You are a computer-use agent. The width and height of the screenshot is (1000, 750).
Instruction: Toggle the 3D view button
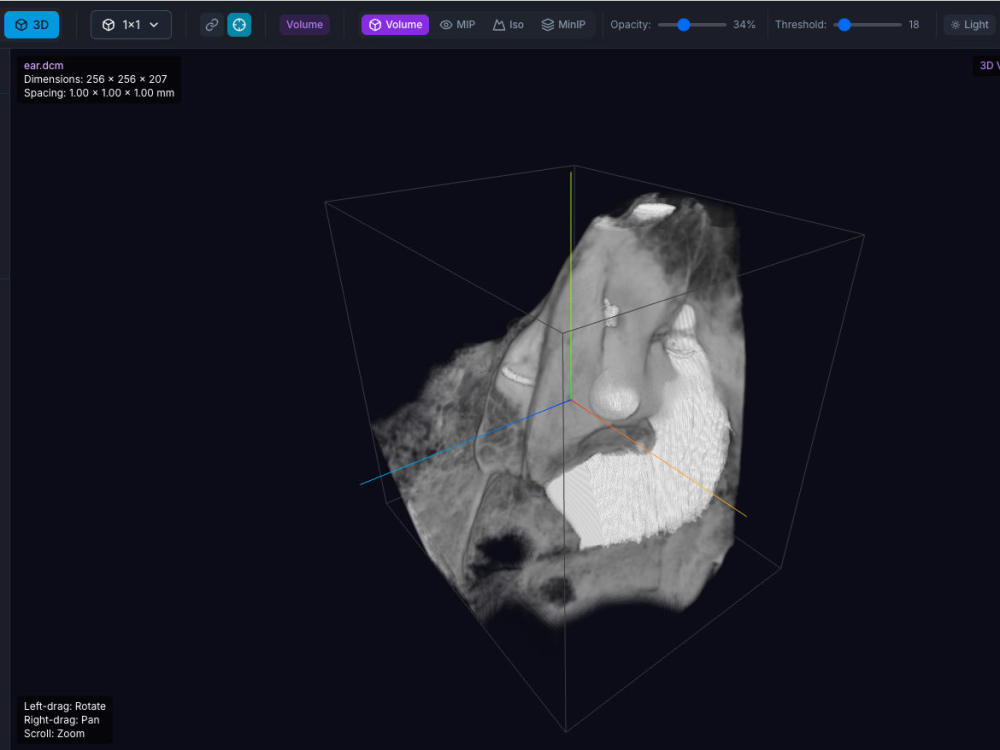pos(31,25)
